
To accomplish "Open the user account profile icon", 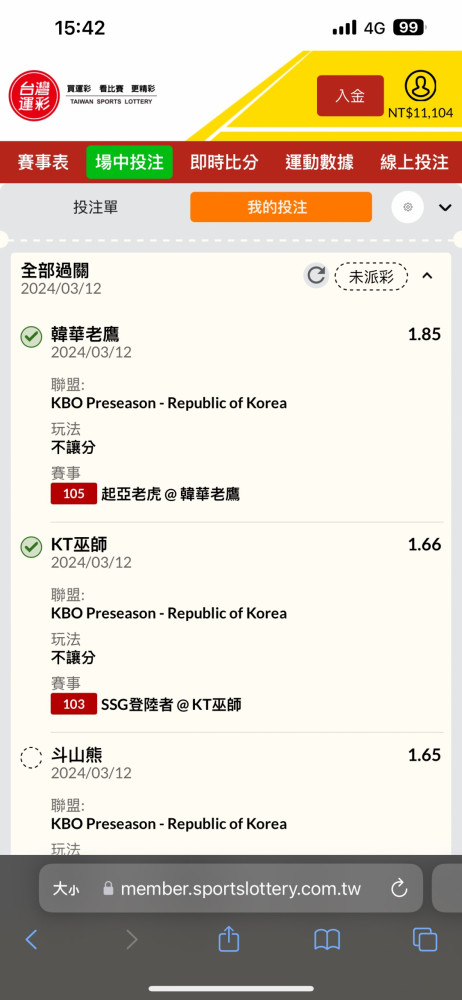I will 421,86.
